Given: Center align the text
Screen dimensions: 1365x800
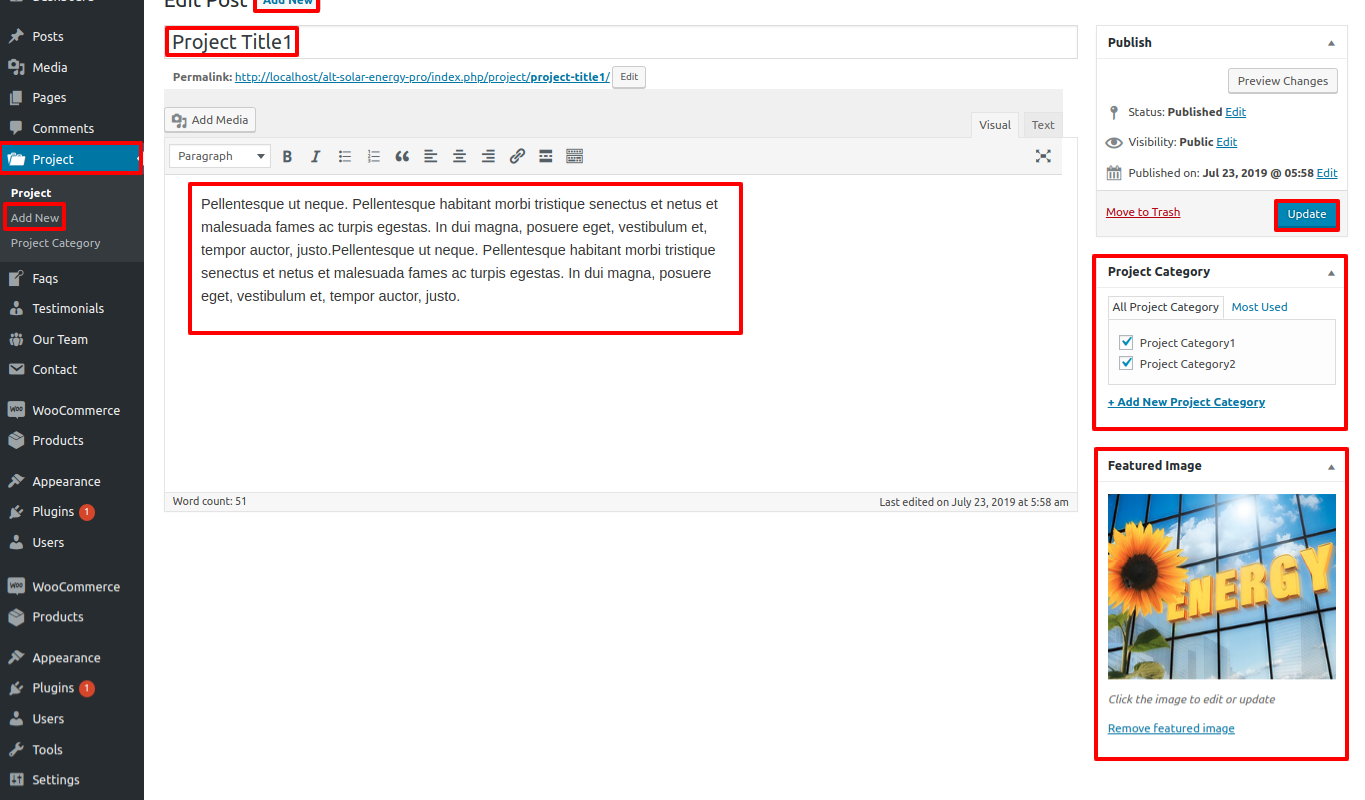Looking at the screenshot, I should (460, 156).
